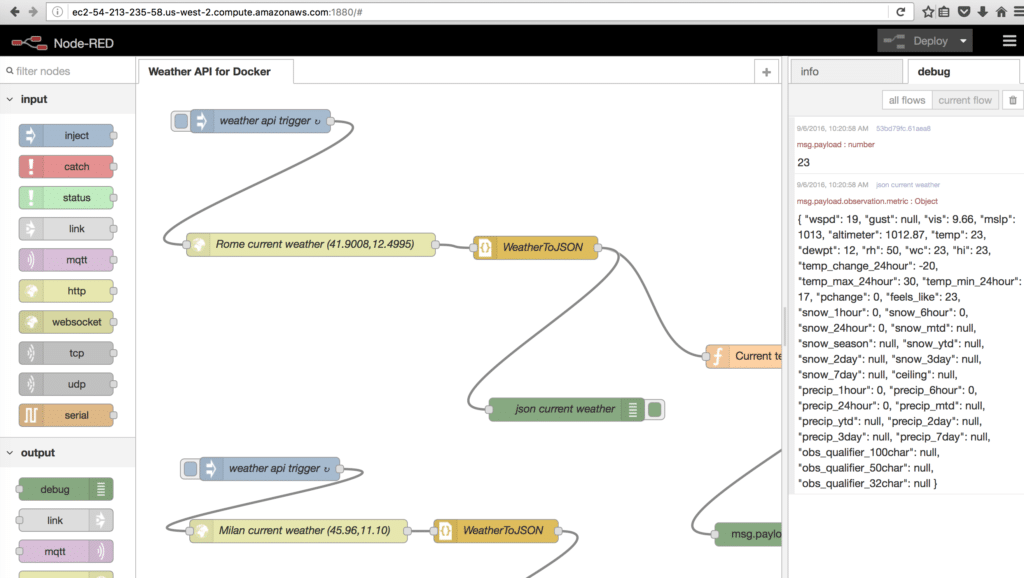Select the mqtt node under output category

[x=66, y=551]
